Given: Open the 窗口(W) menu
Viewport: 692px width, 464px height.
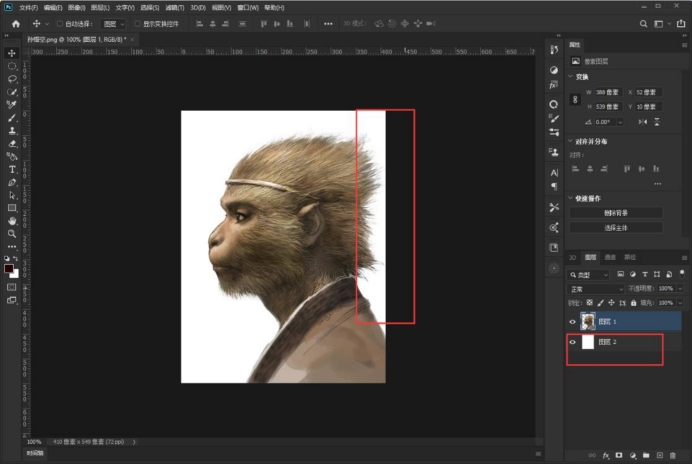Looking at the screenshot, I should [x=248, y=8].
